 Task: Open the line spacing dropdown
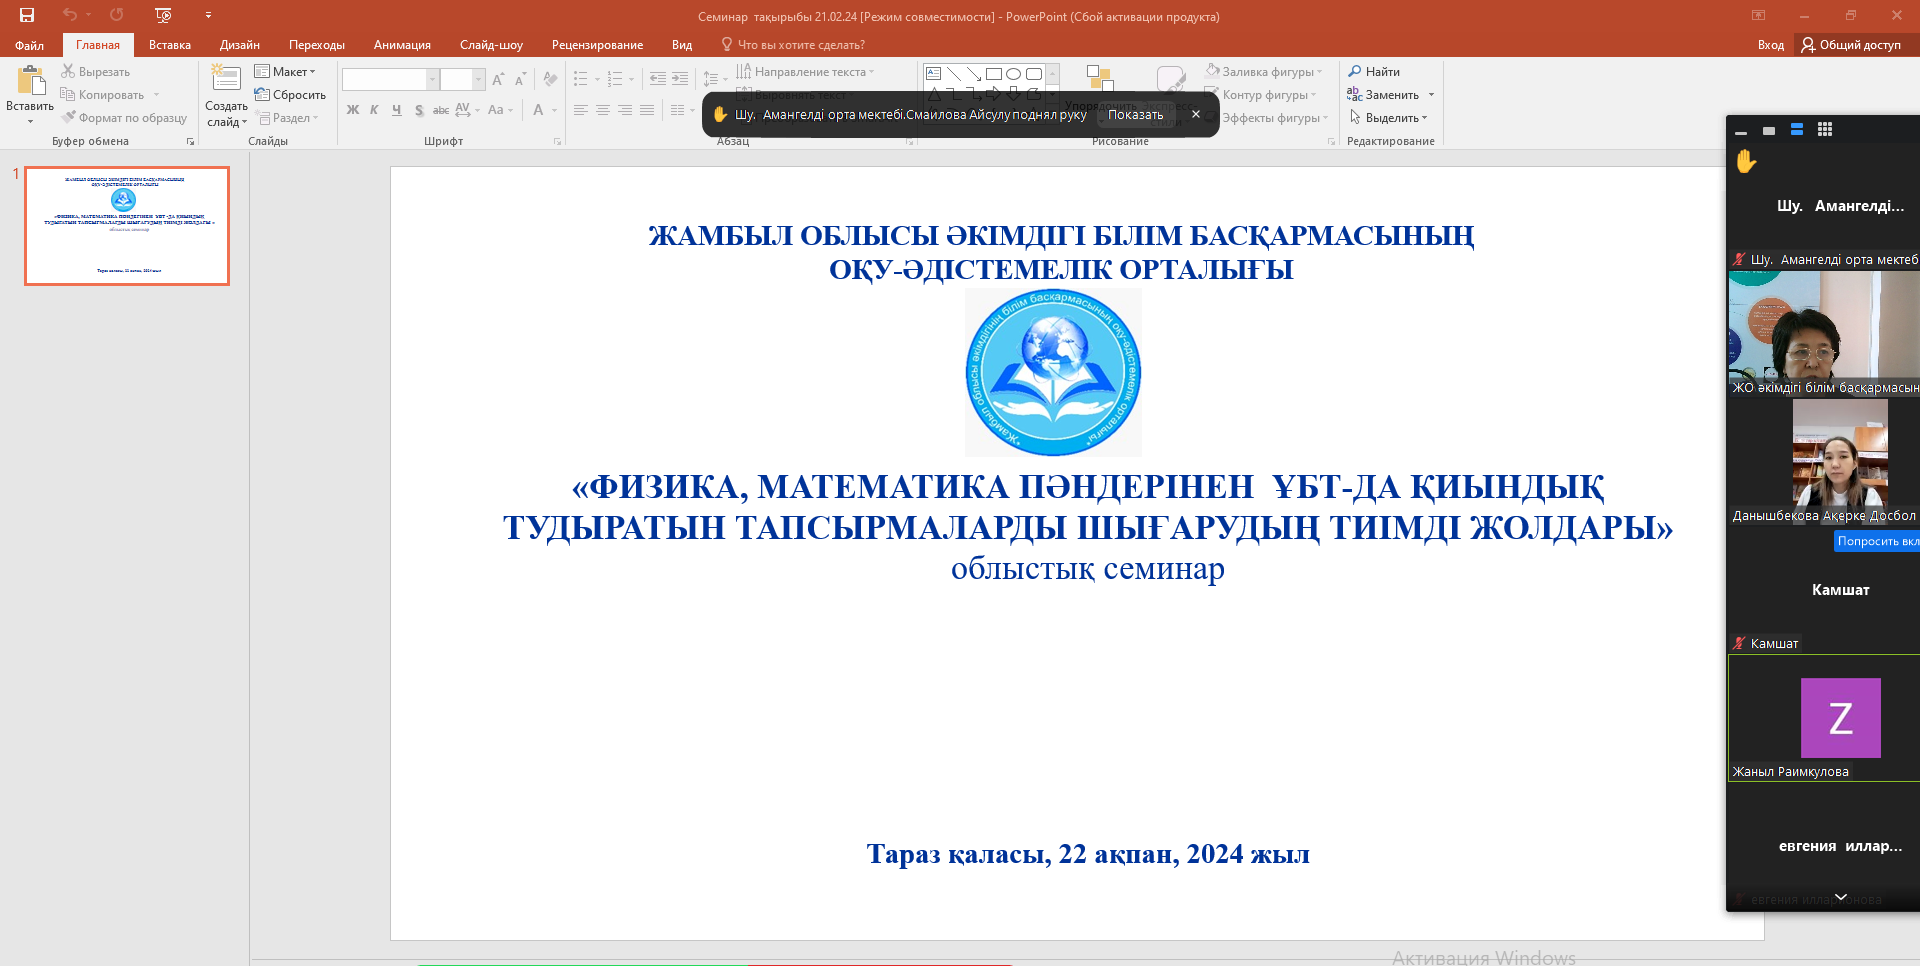[x=713, y=79]
